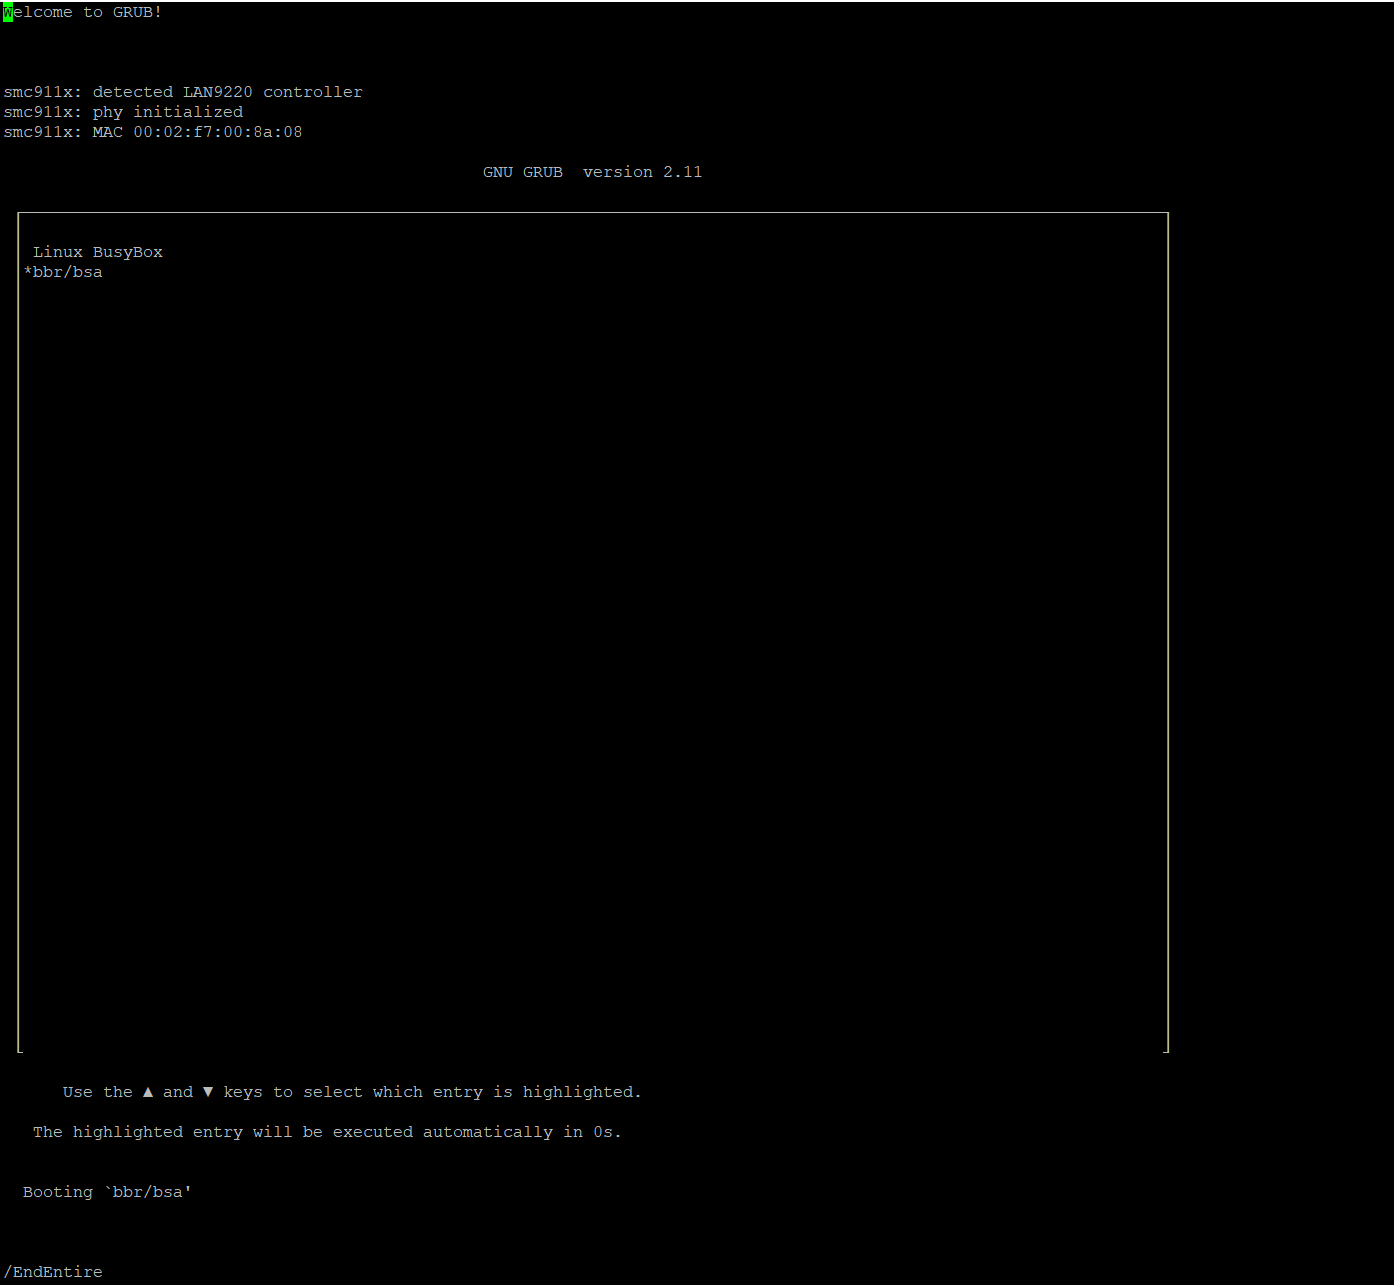1394x1285 pixels.
Task: Click the up arrow symbol in help text
Action: tap(148, 1091)
